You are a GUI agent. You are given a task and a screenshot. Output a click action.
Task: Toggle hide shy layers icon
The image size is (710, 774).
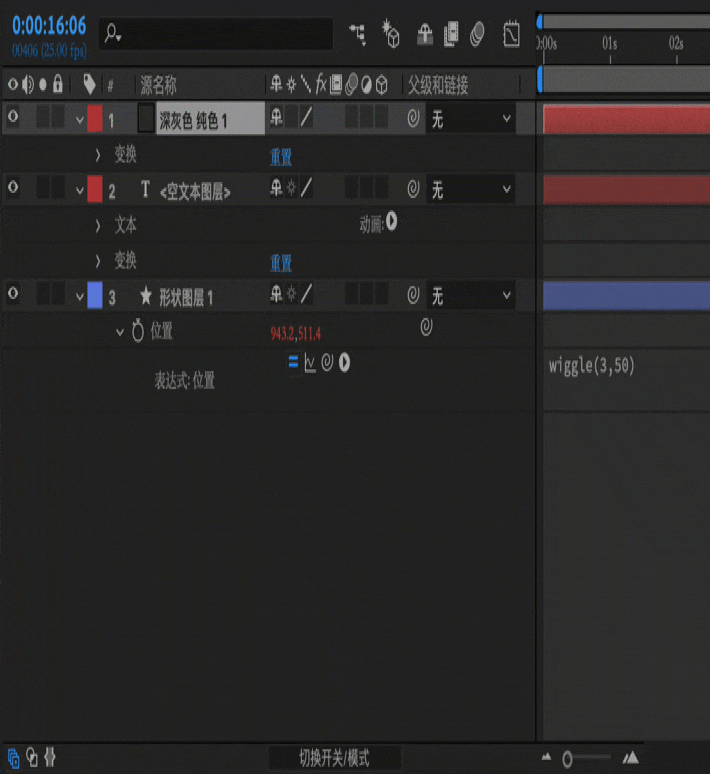(x=424, y=35)
